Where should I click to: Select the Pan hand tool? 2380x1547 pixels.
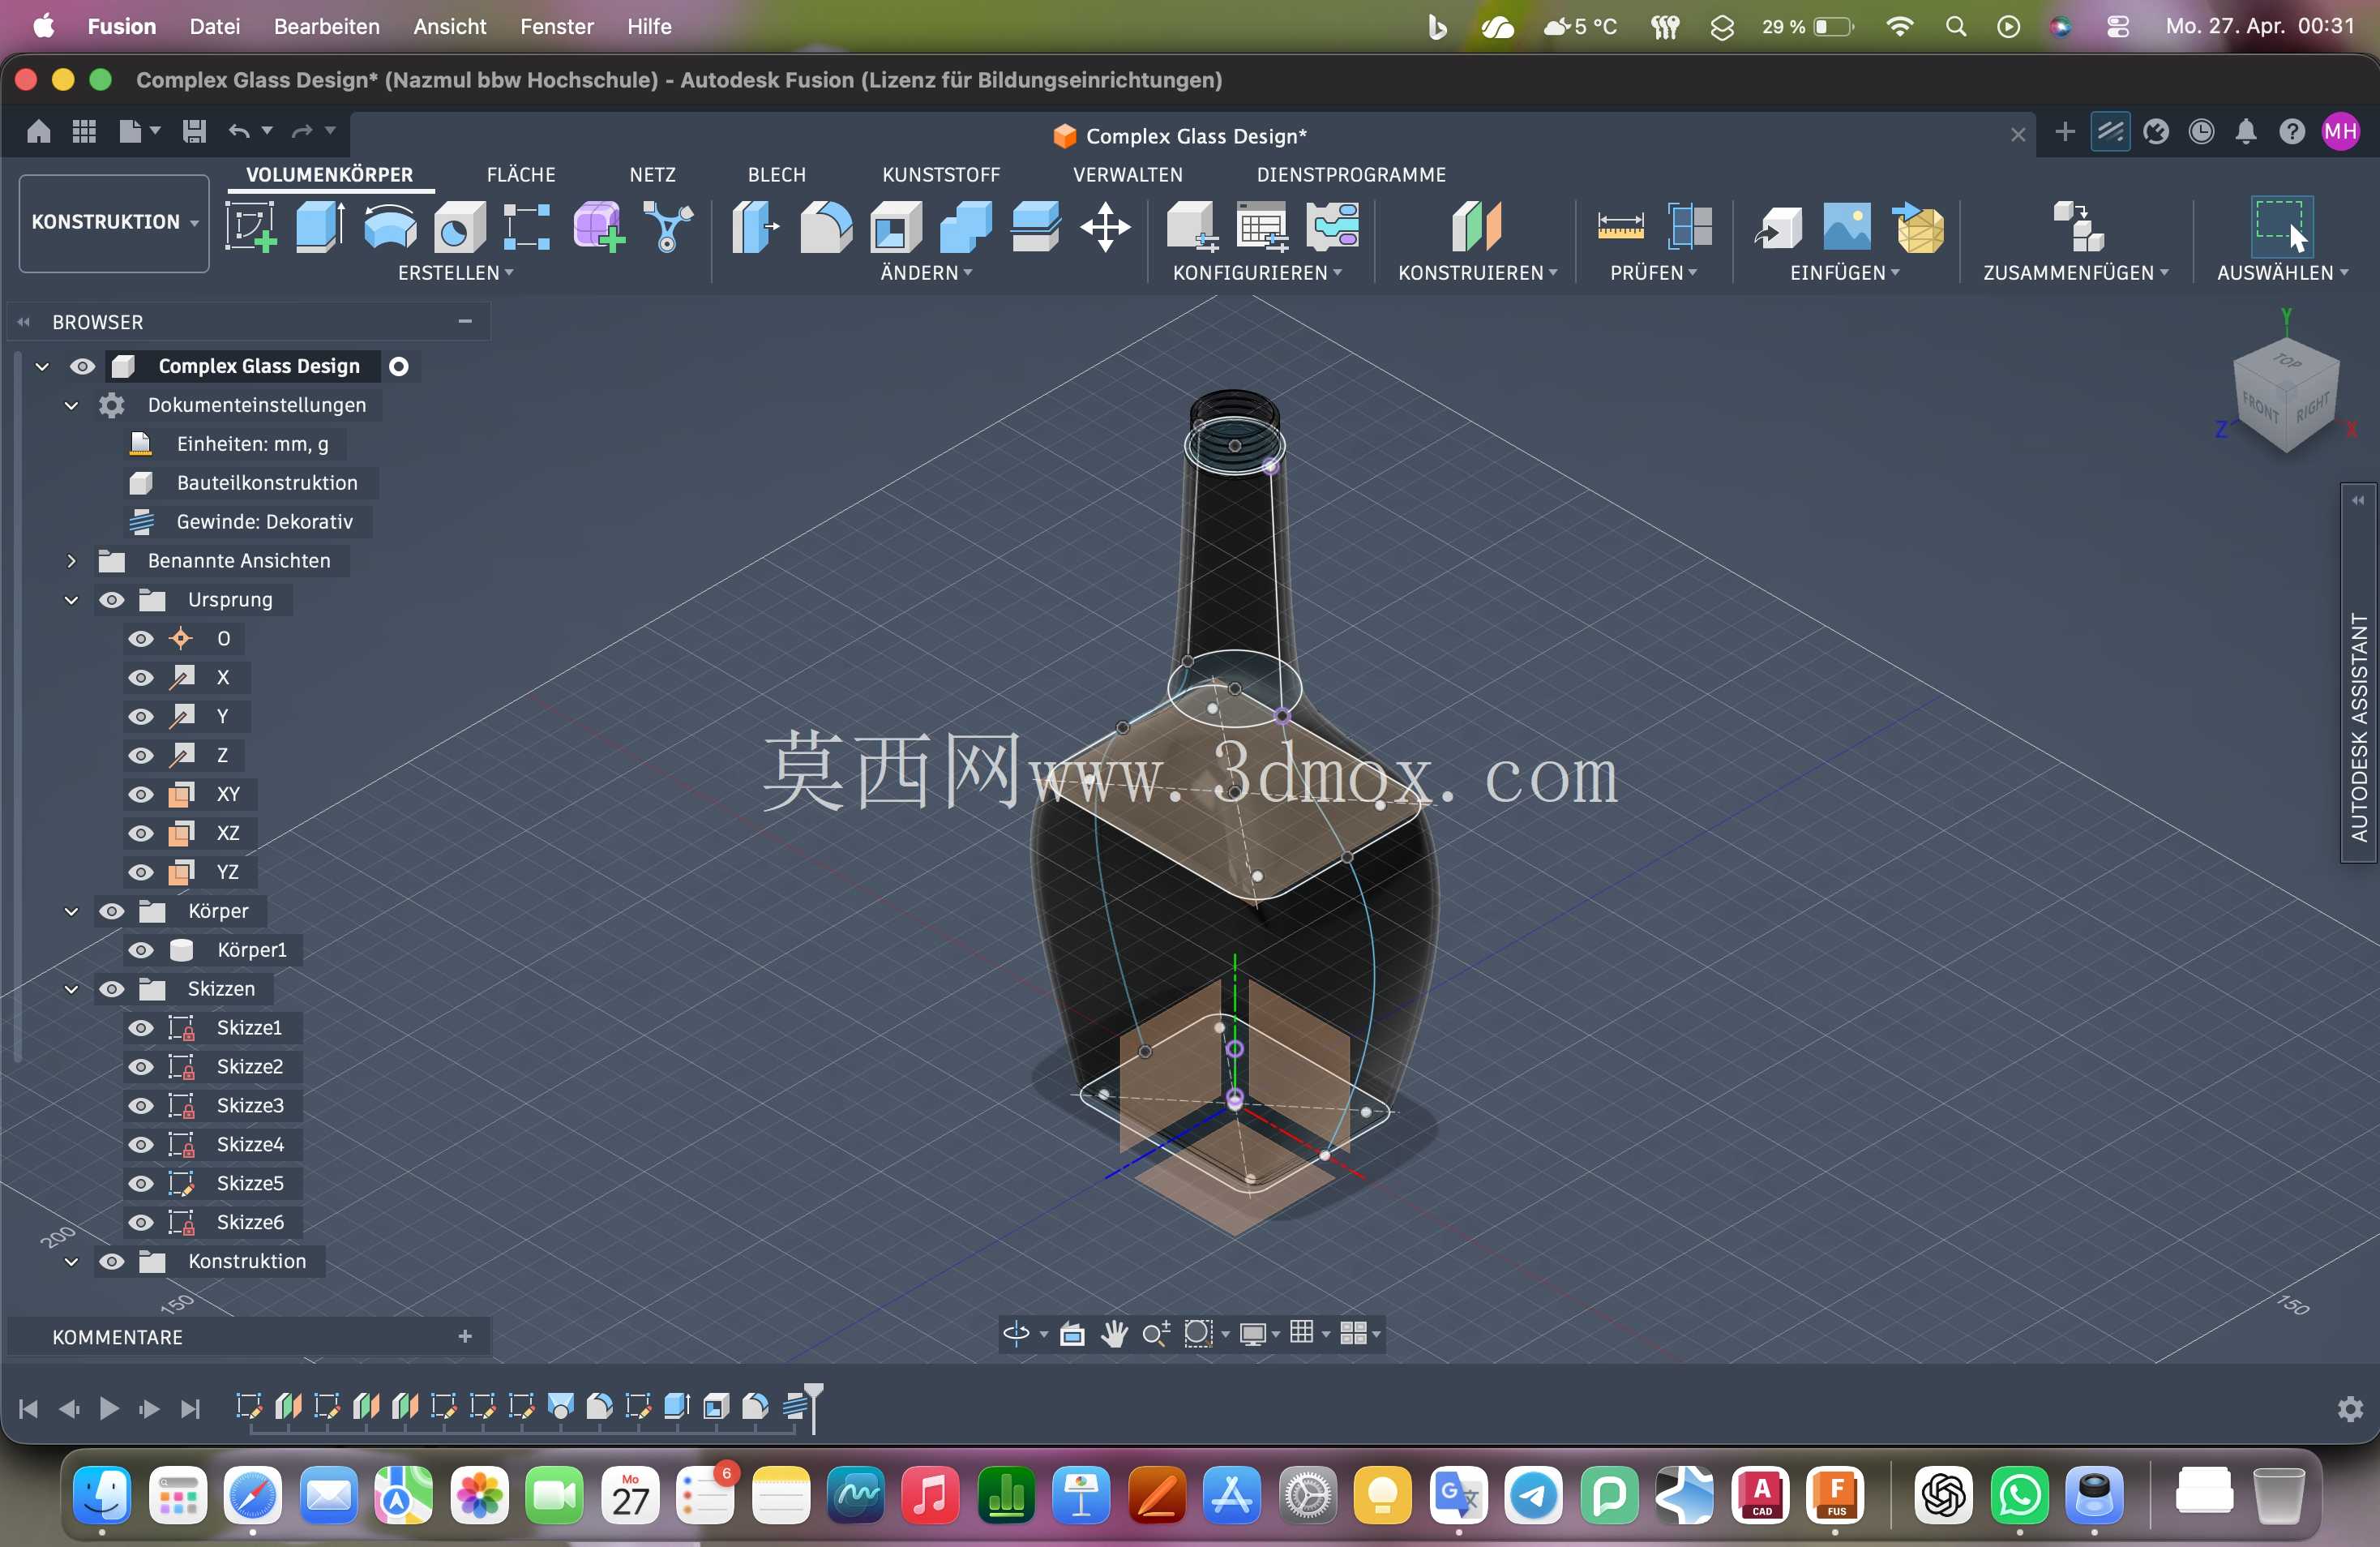(x=1114, y=1333)
